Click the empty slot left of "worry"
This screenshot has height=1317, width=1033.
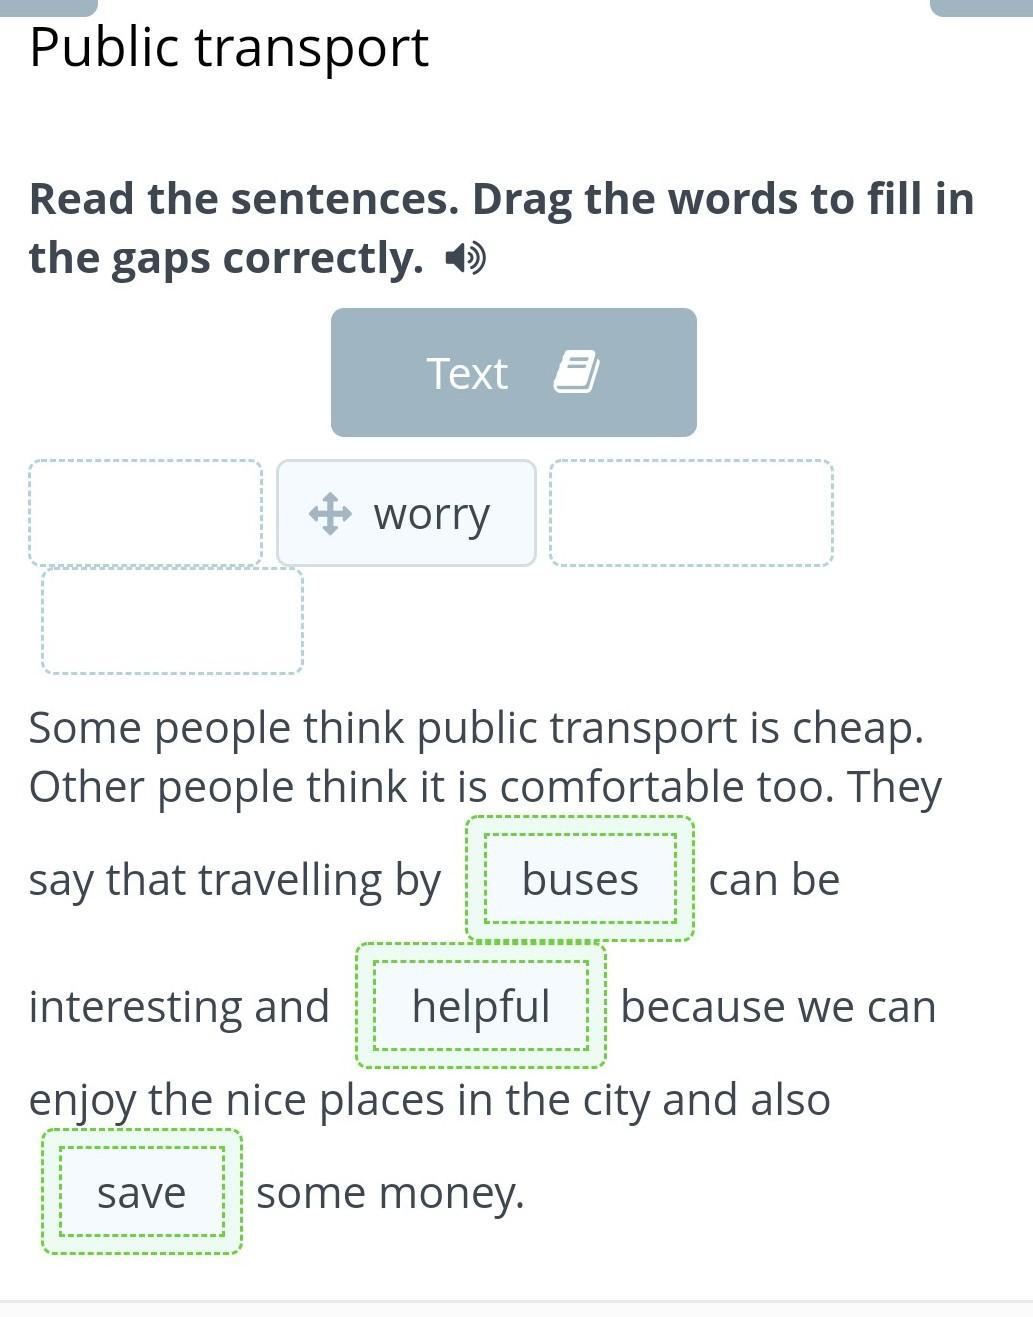tap(146, 513)
